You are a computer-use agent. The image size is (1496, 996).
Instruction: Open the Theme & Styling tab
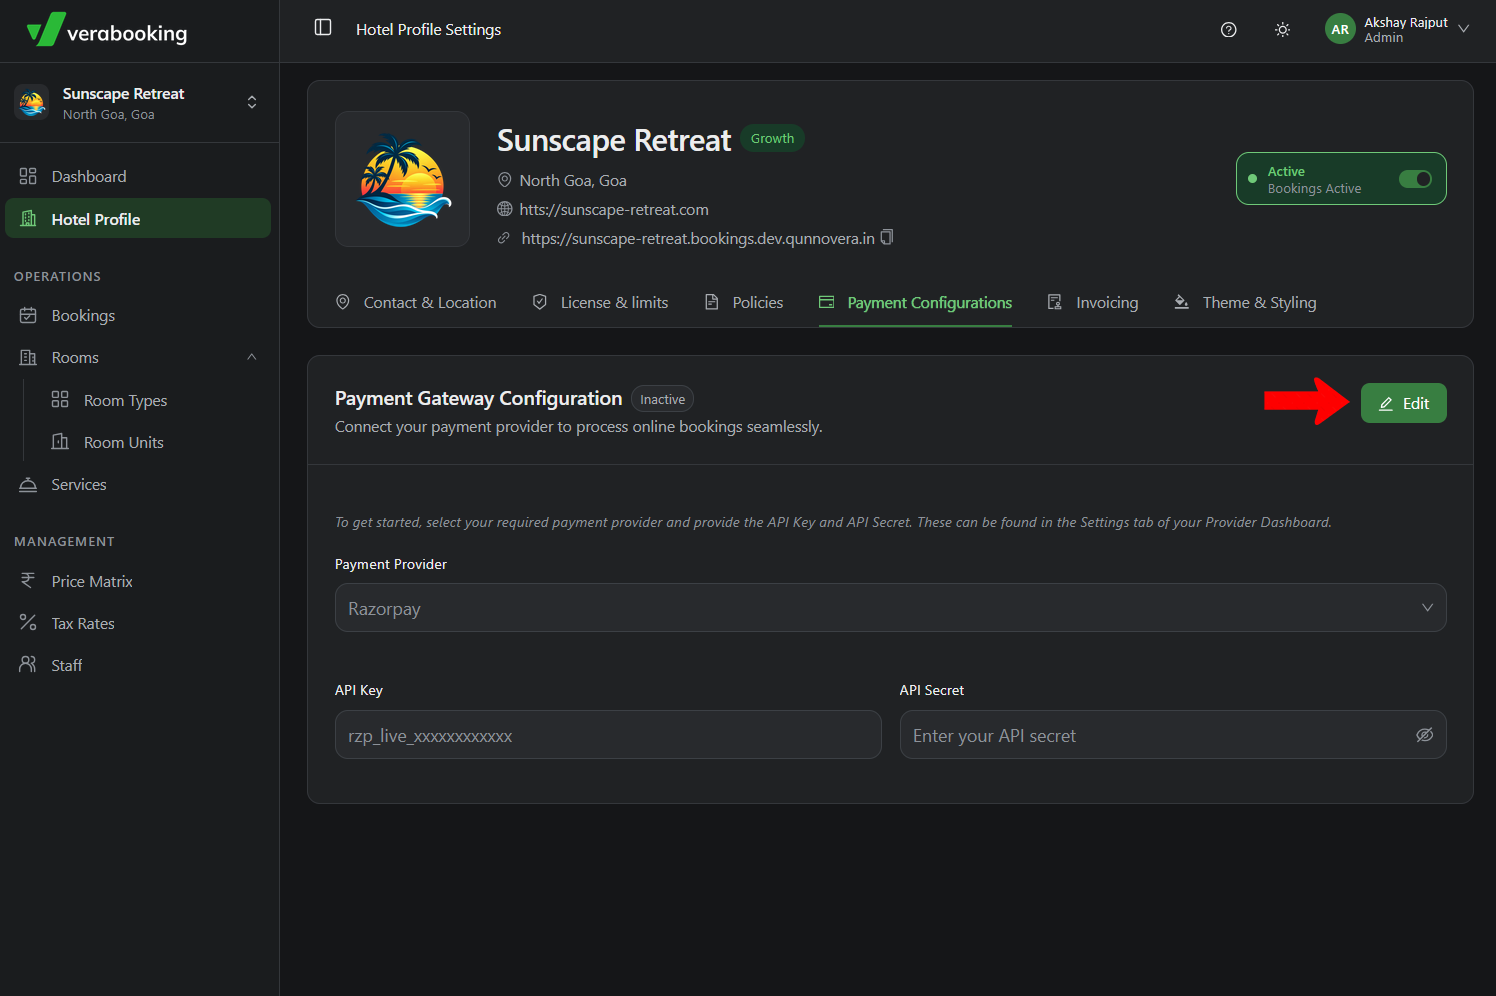[1245, 303]
